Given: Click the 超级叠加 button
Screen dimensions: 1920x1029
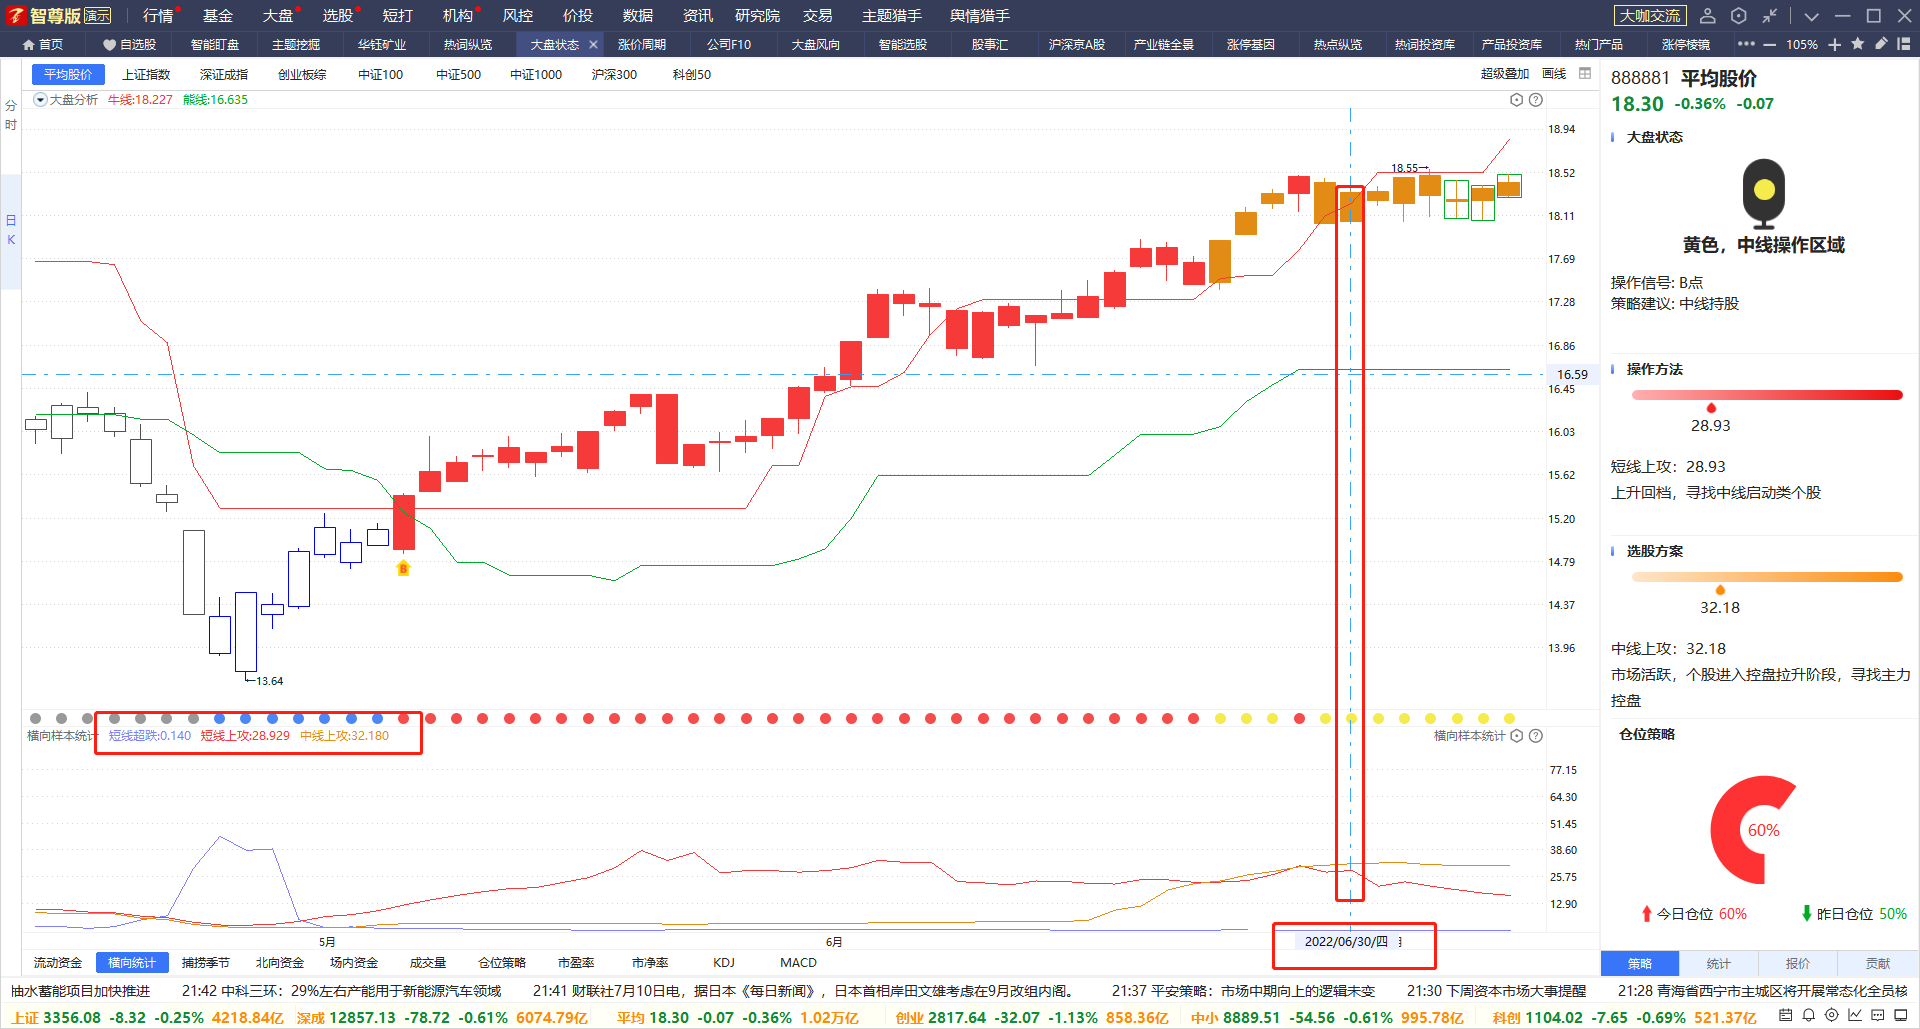Looking at the screenshot, I should tap(1505, 74).
